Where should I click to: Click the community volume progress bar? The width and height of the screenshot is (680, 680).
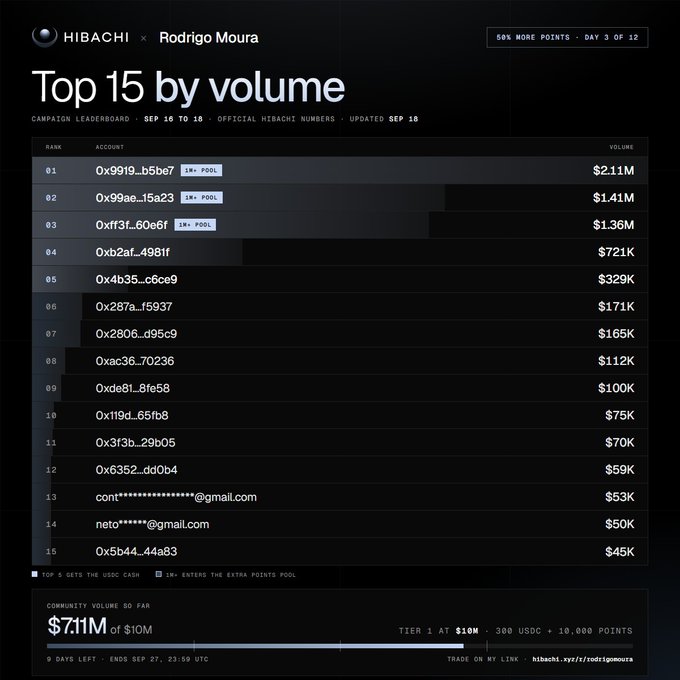click(340, 646)
